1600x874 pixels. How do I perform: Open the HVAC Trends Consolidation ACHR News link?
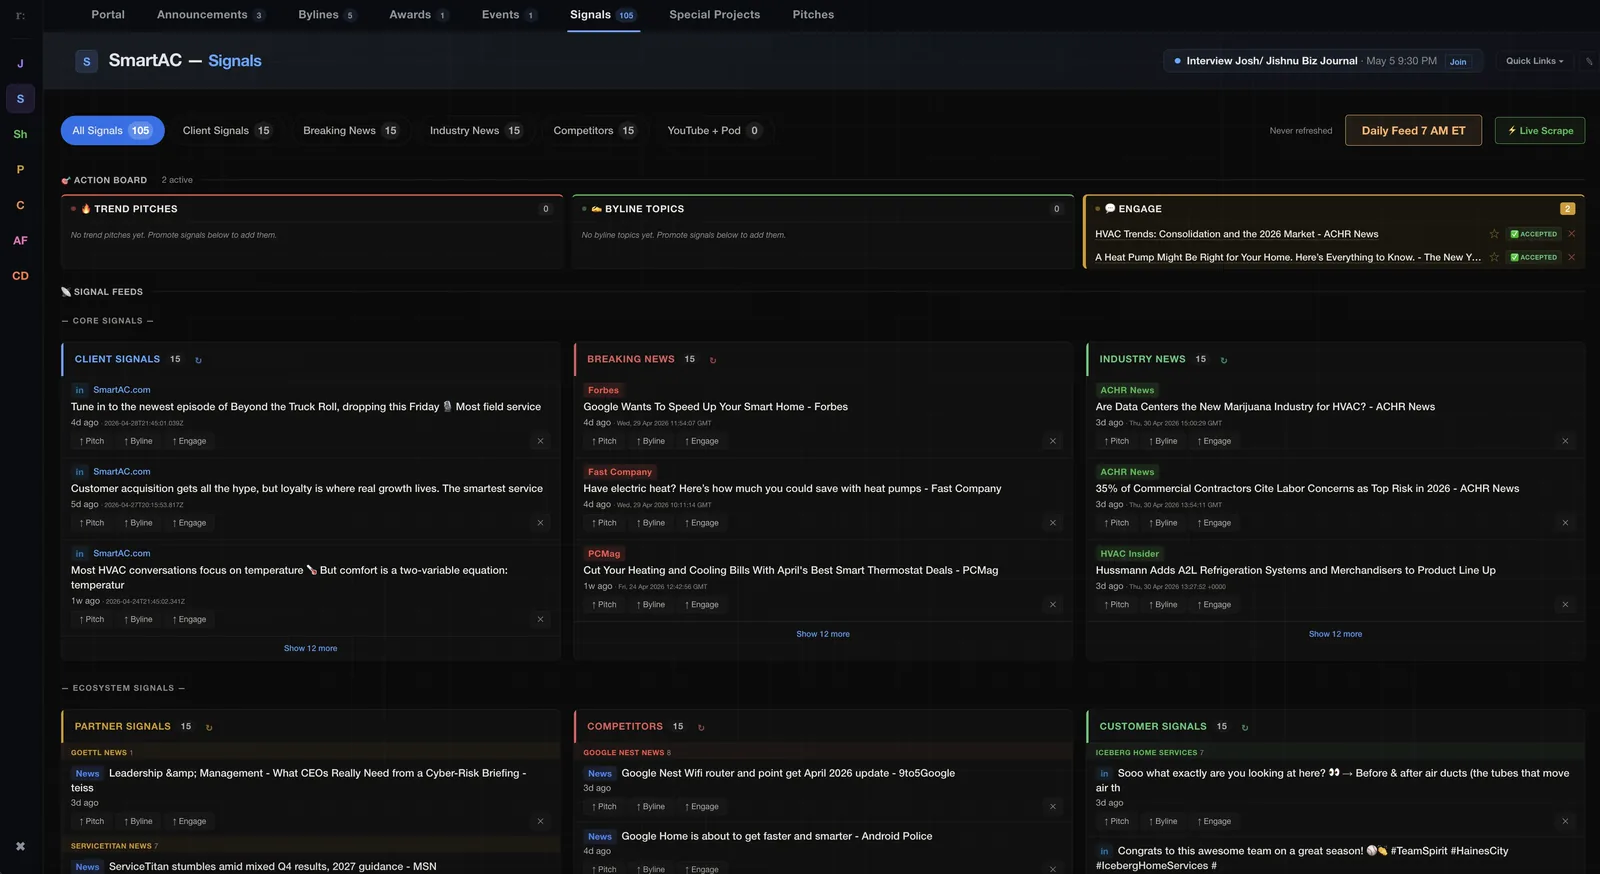[1236, 234]
